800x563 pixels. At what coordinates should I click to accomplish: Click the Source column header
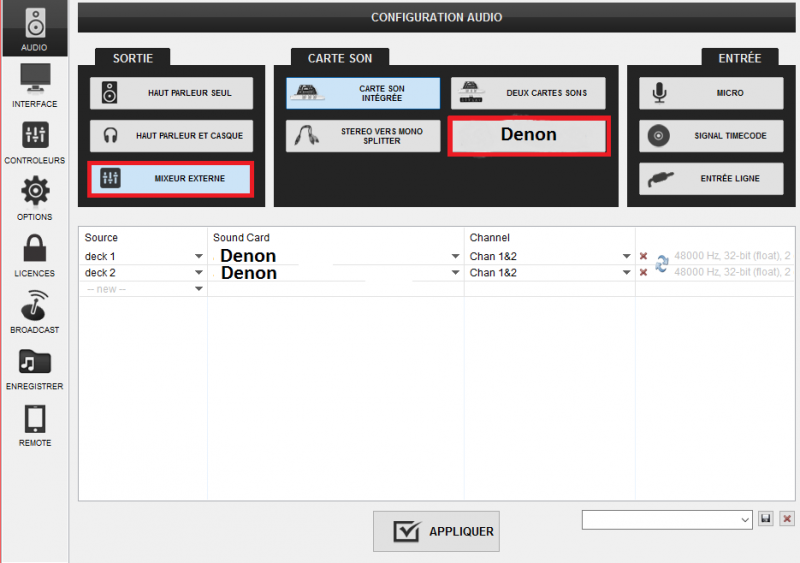101,237
